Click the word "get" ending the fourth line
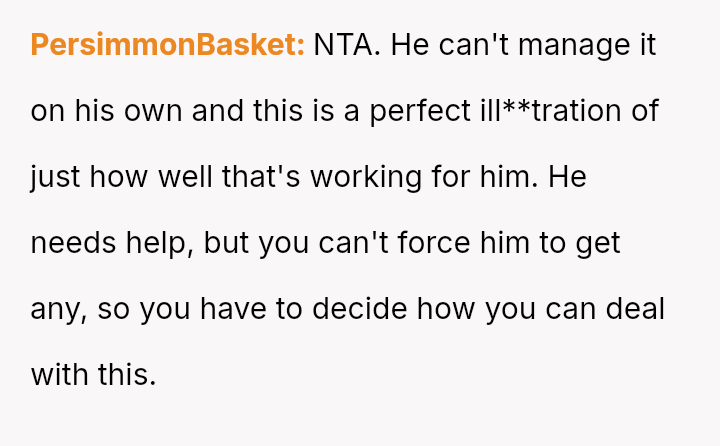This screenshot has height=446, width=720. (600, 243)
